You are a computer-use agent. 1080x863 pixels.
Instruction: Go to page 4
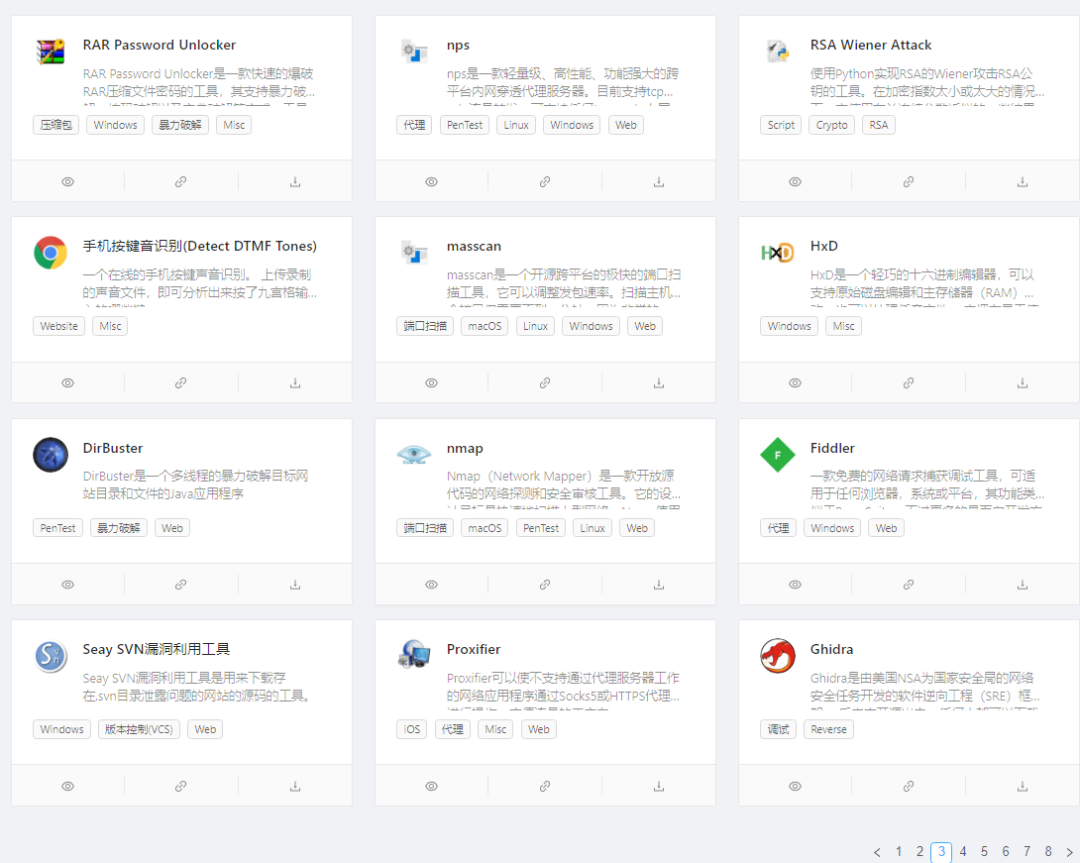point(963,852)
